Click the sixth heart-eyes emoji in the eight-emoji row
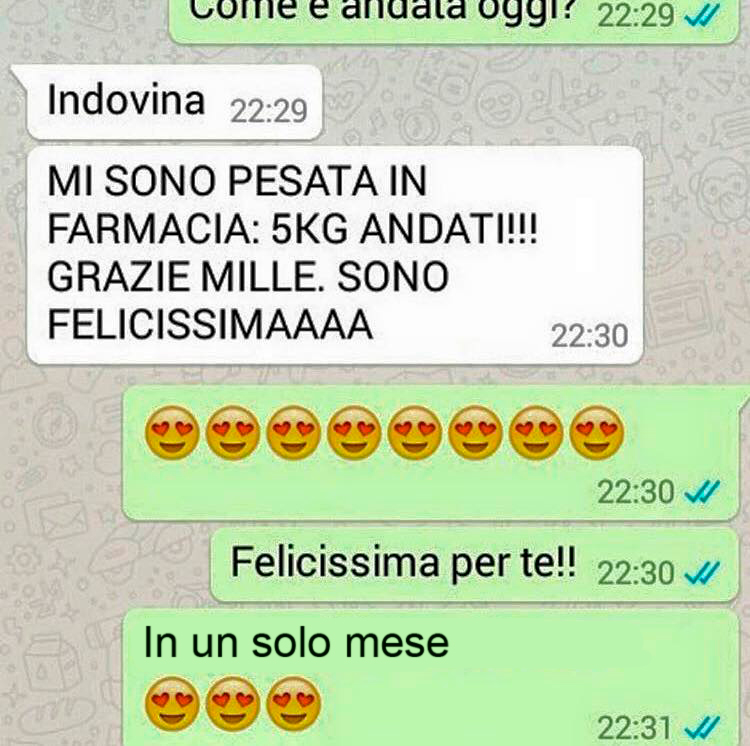The width and height of the screenshot is (750, 746). pyautogui.click(x=476, y=433)
